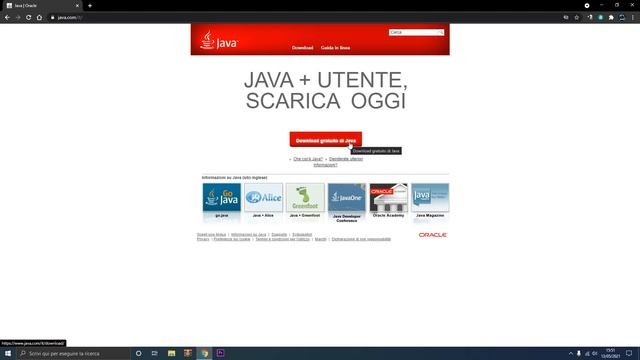Open Guida in linea in the header
640x360 pixels.
pyautogui.click(x=335, y=48)
